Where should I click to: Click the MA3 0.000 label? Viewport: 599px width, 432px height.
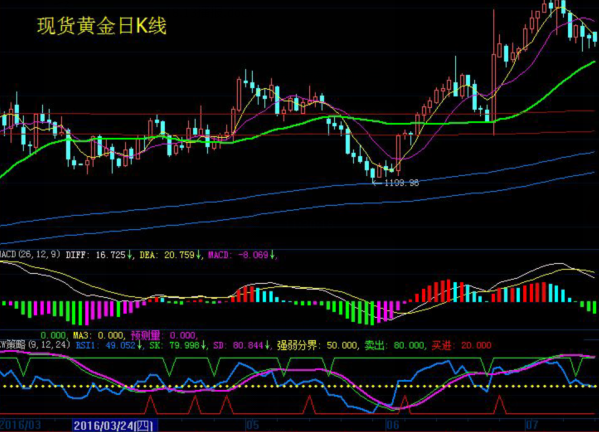[x=99, y=336]
